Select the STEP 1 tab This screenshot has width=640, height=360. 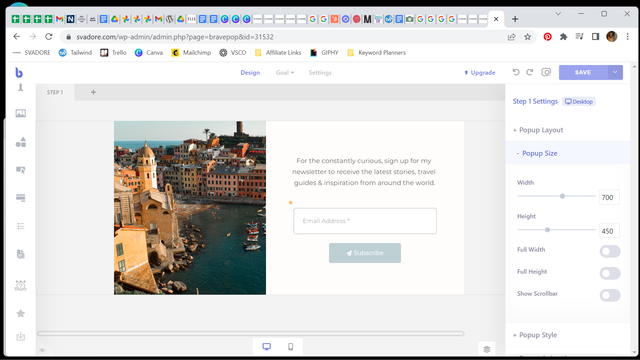[x=55, y=92]
